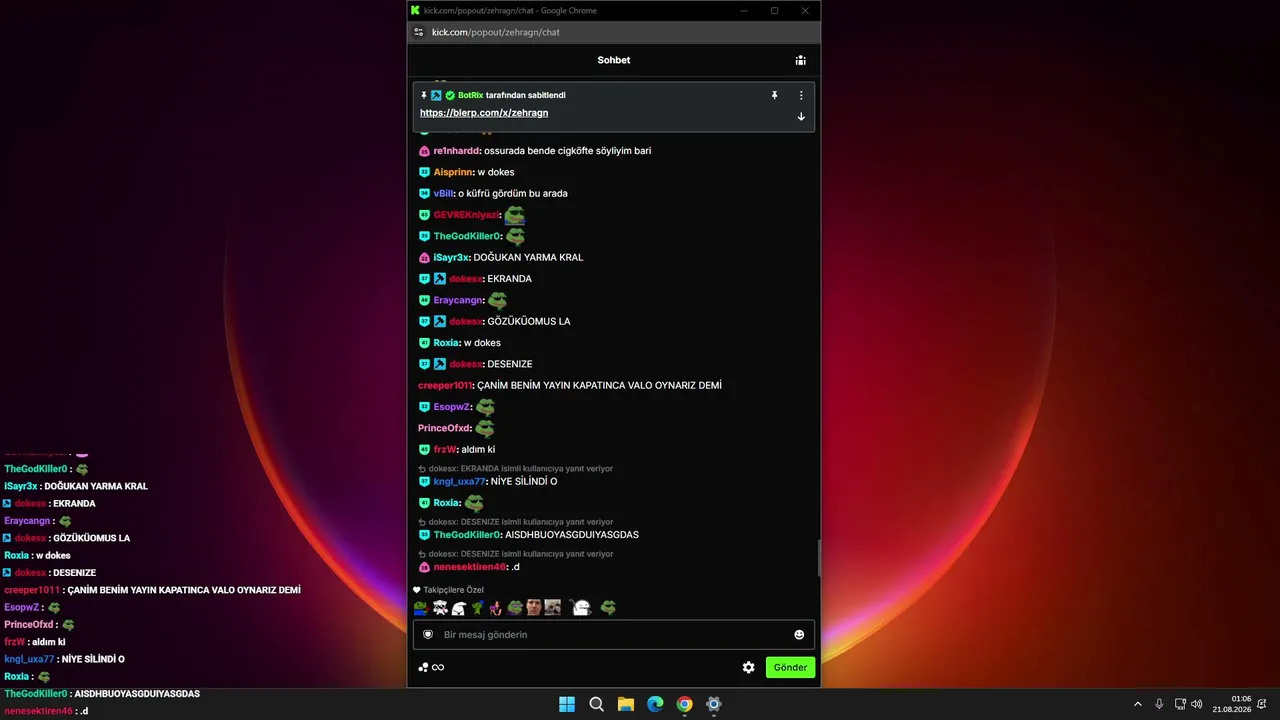Click dokesx next to 'GÖZÜKÜOMUS LA' message
Image resolution: width=1280 pixels, height=720 pixels.
466,321
